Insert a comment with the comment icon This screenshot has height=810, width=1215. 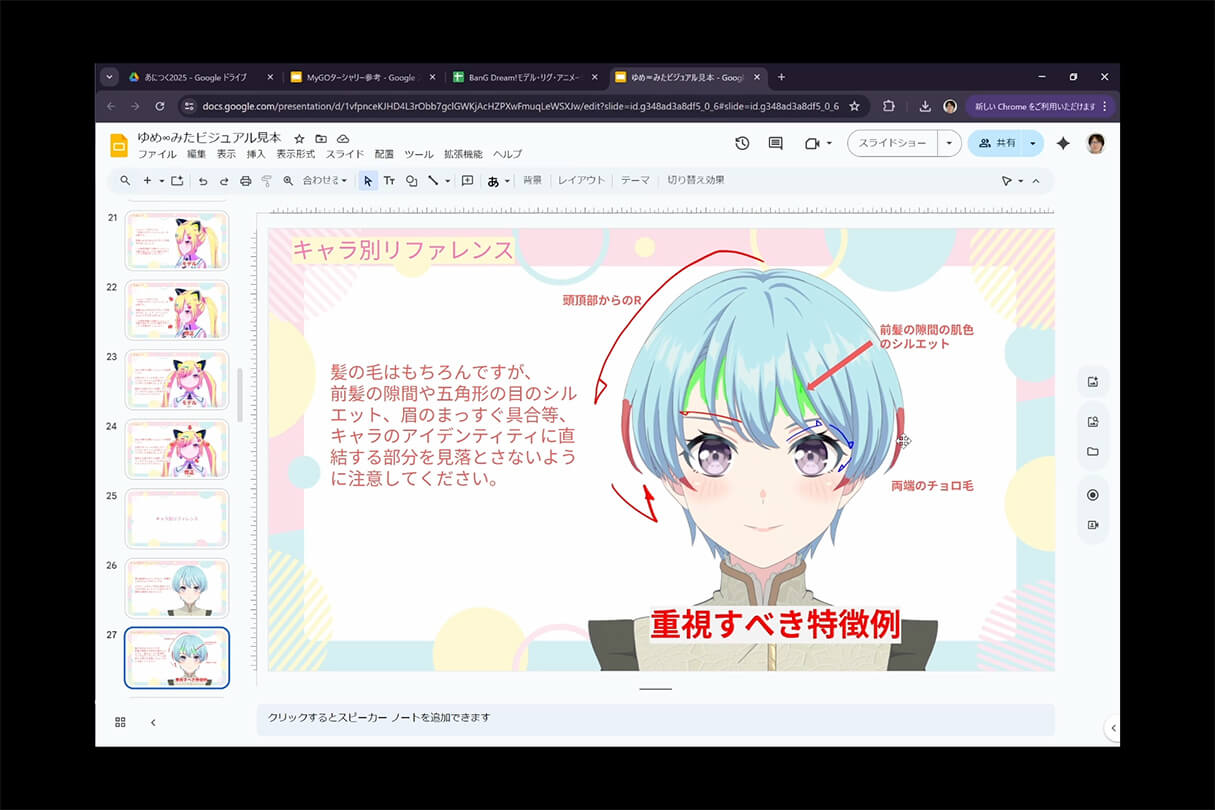click(467, 181)
